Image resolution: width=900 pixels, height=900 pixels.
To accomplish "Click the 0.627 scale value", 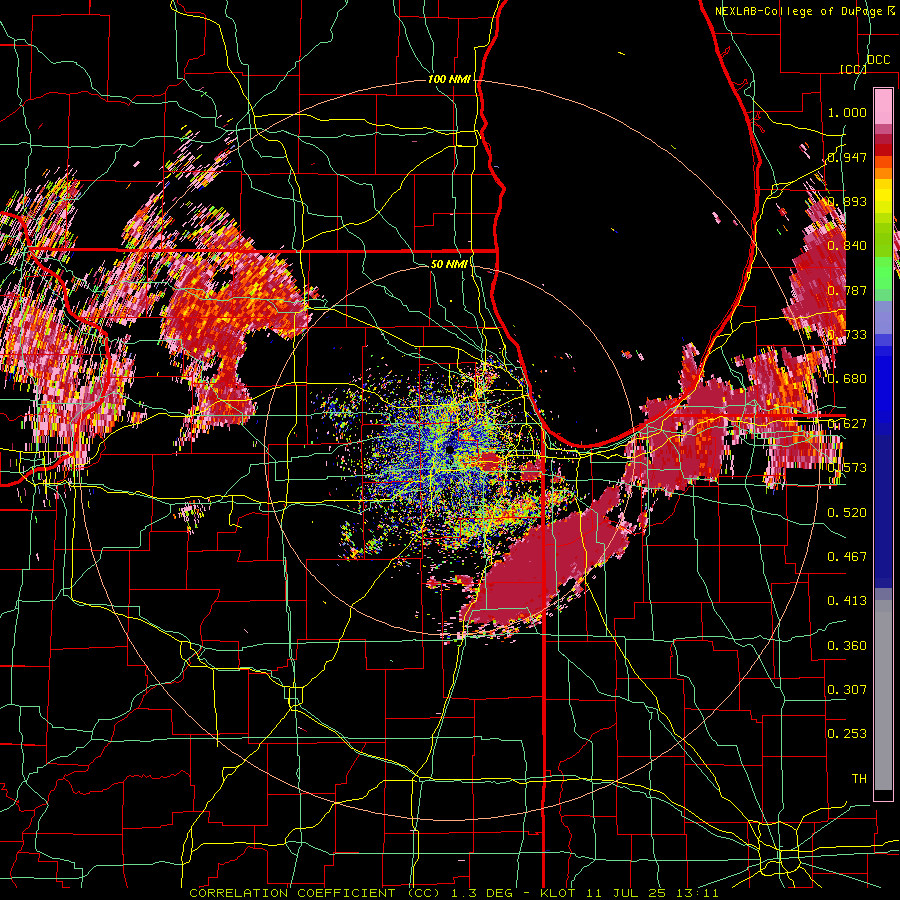I will click(847, 424).
